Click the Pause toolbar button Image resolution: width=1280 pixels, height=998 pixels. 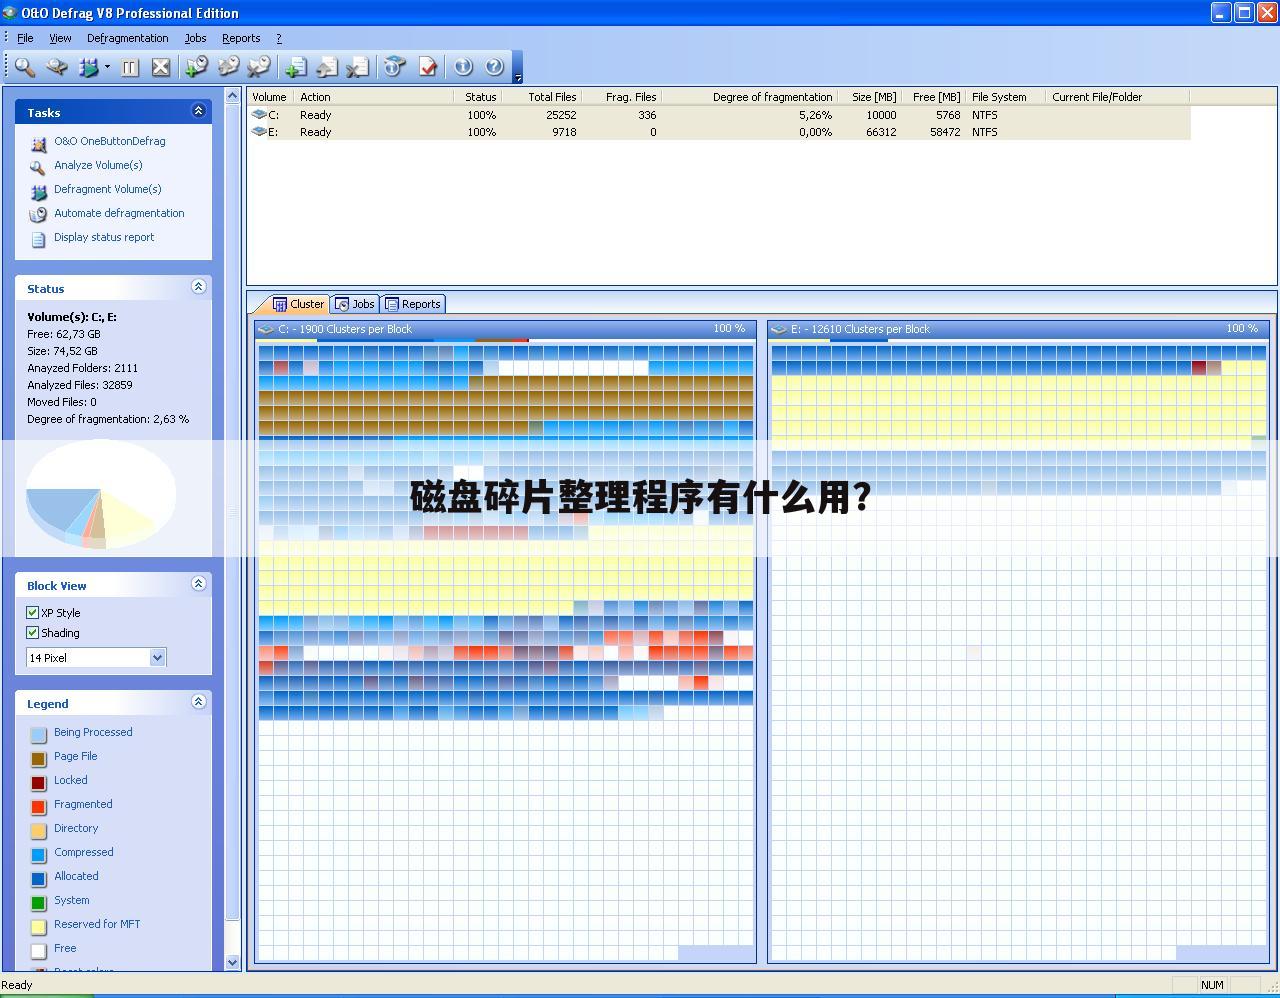[129, 67]
